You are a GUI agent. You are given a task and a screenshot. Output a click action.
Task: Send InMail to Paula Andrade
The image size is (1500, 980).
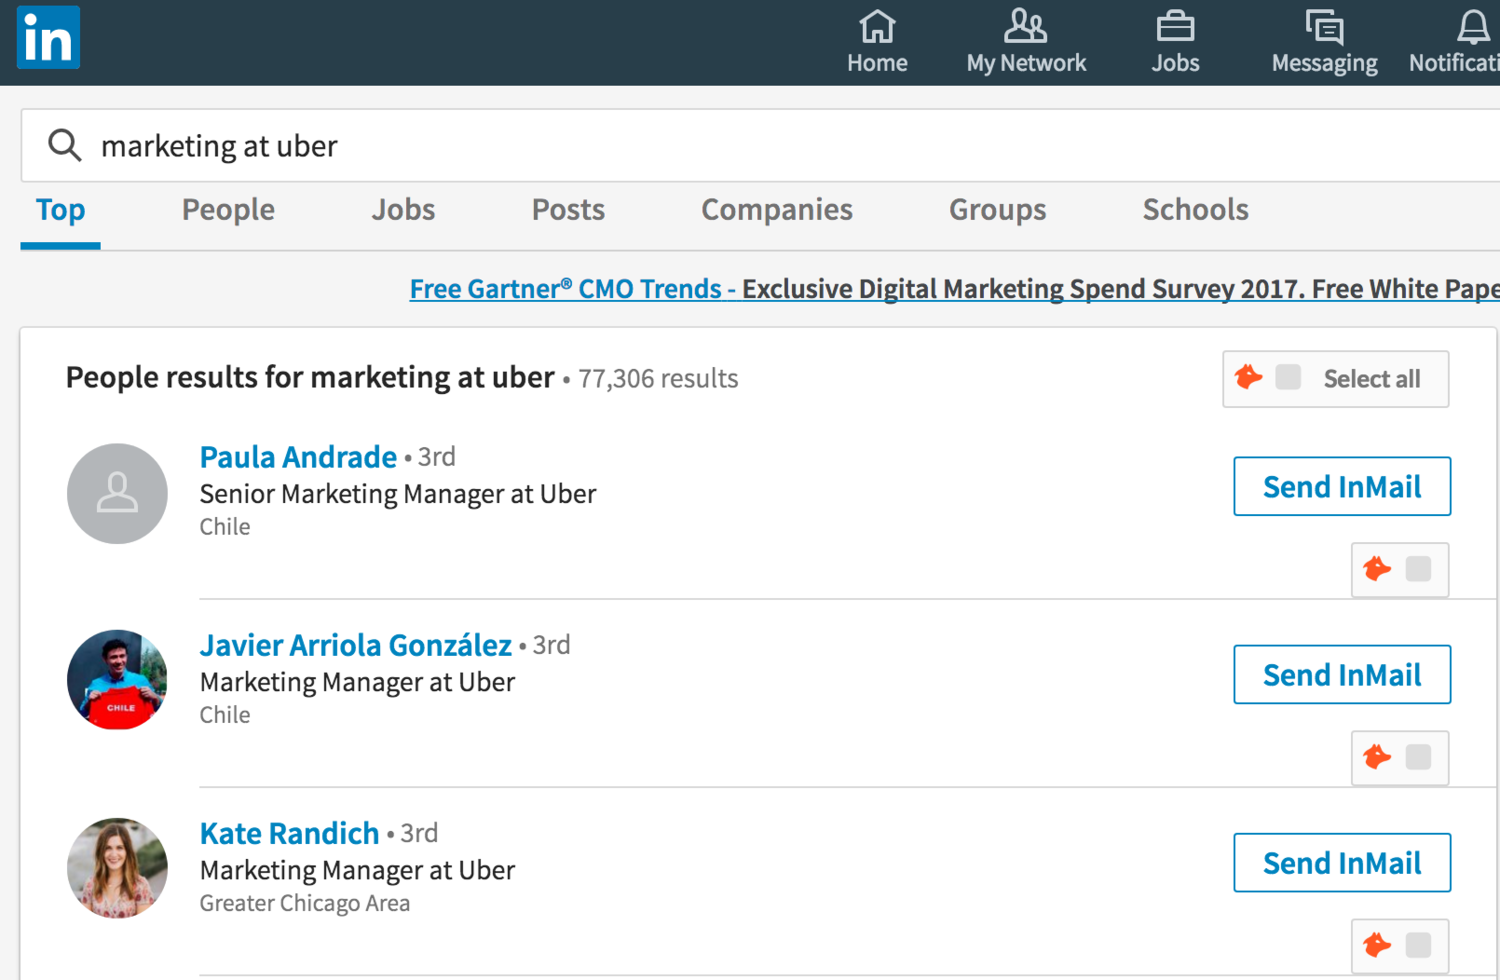[1342, 486]
